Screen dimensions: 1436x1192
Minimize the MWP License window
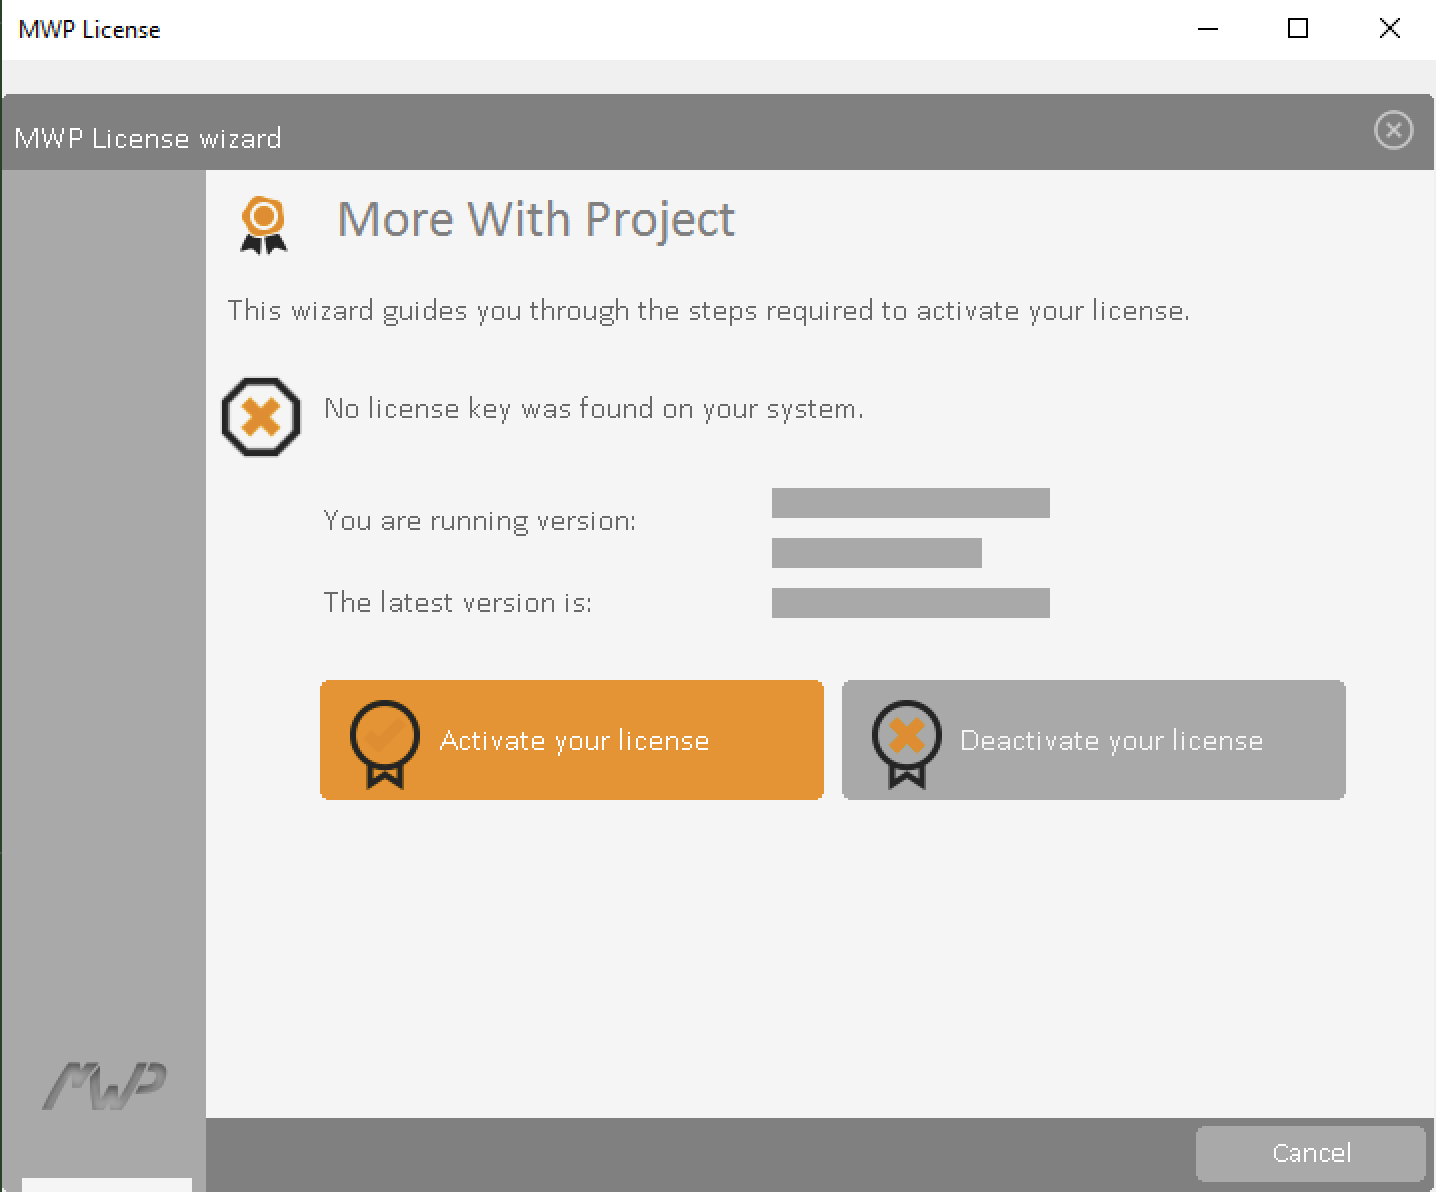tap(1208, 29)
